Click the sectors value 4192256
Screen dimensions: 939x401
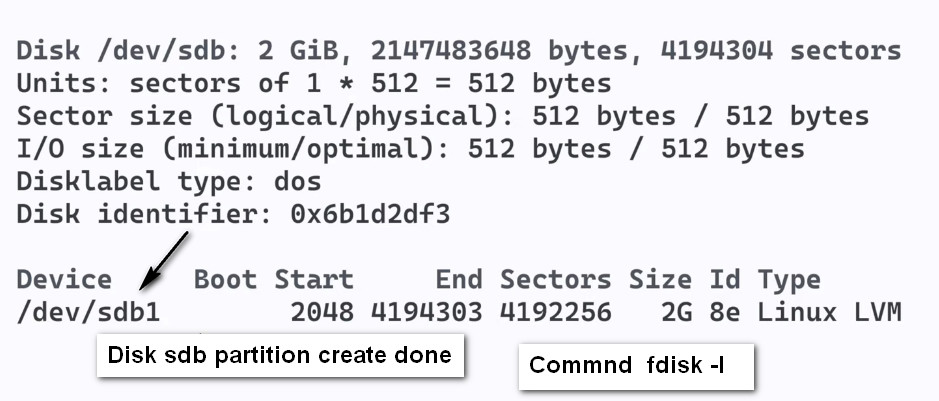coord(556,312)
